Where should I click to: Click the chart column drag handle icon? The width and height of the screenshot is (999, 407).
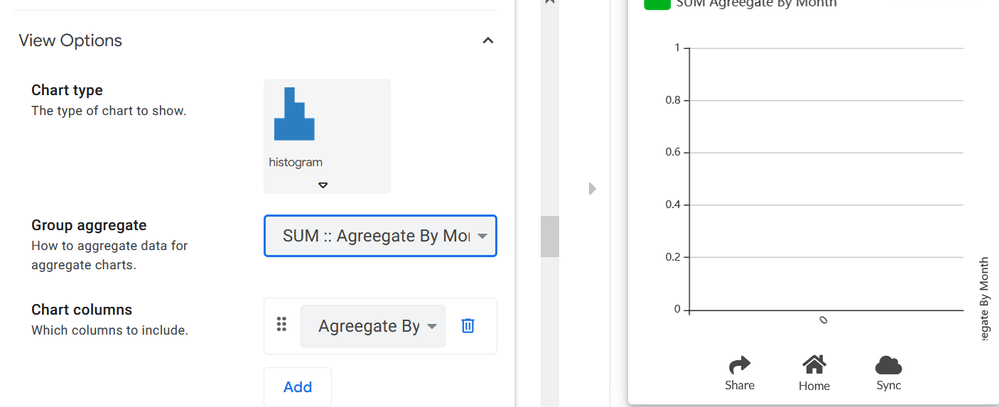[282, 324]
